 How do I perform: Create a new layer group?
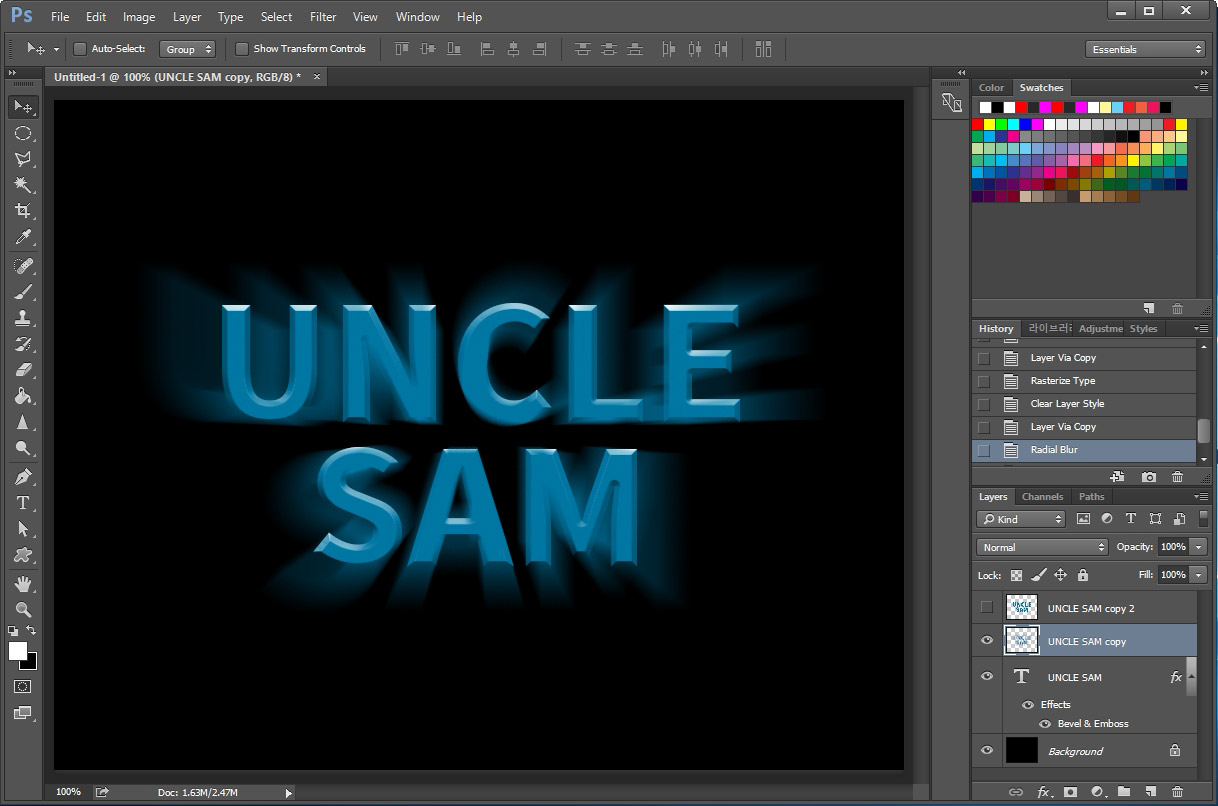pyautogui.click(x=1123, y=791)
